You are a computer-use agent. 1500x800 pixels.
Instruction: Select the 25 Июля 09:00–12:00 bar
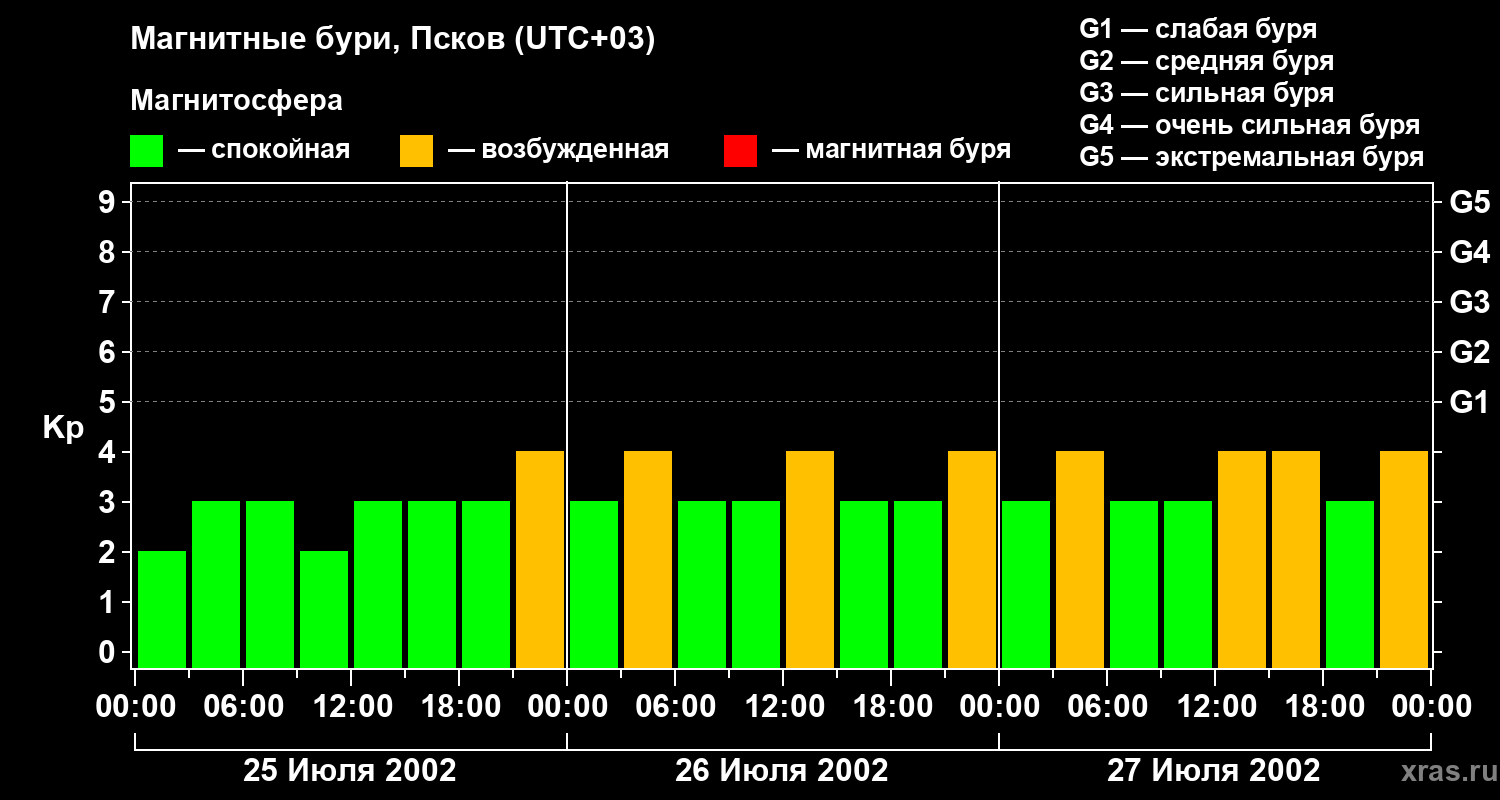coord(324,609)
